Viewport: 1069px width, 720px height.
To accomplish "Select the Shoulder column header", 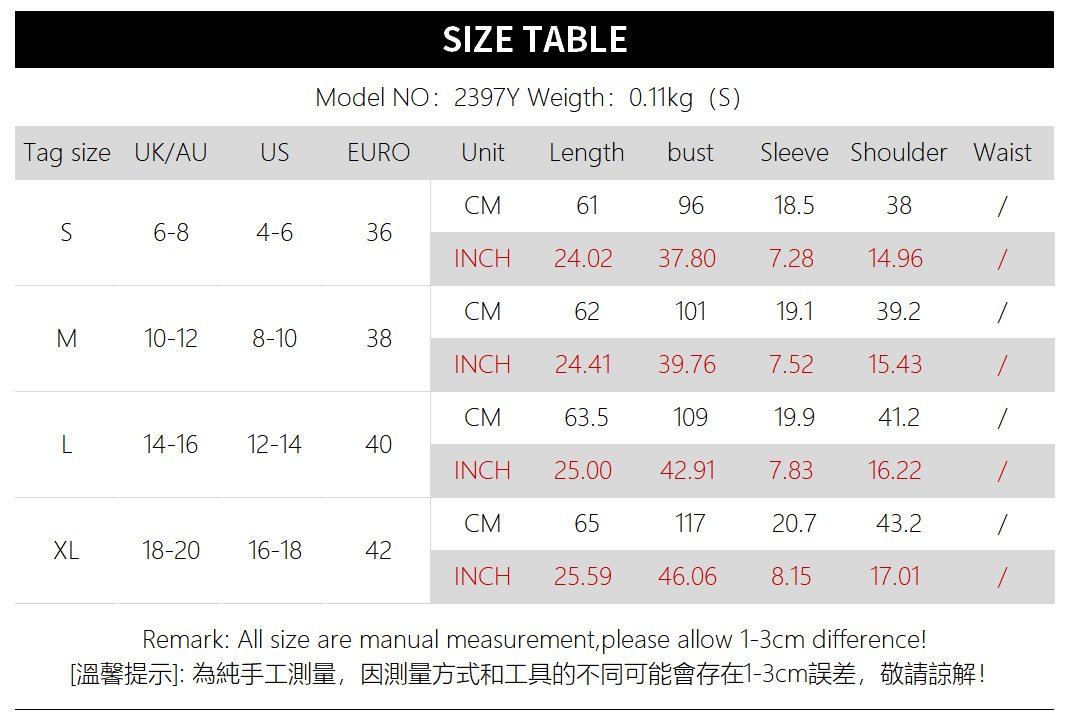I will [899, 153].
